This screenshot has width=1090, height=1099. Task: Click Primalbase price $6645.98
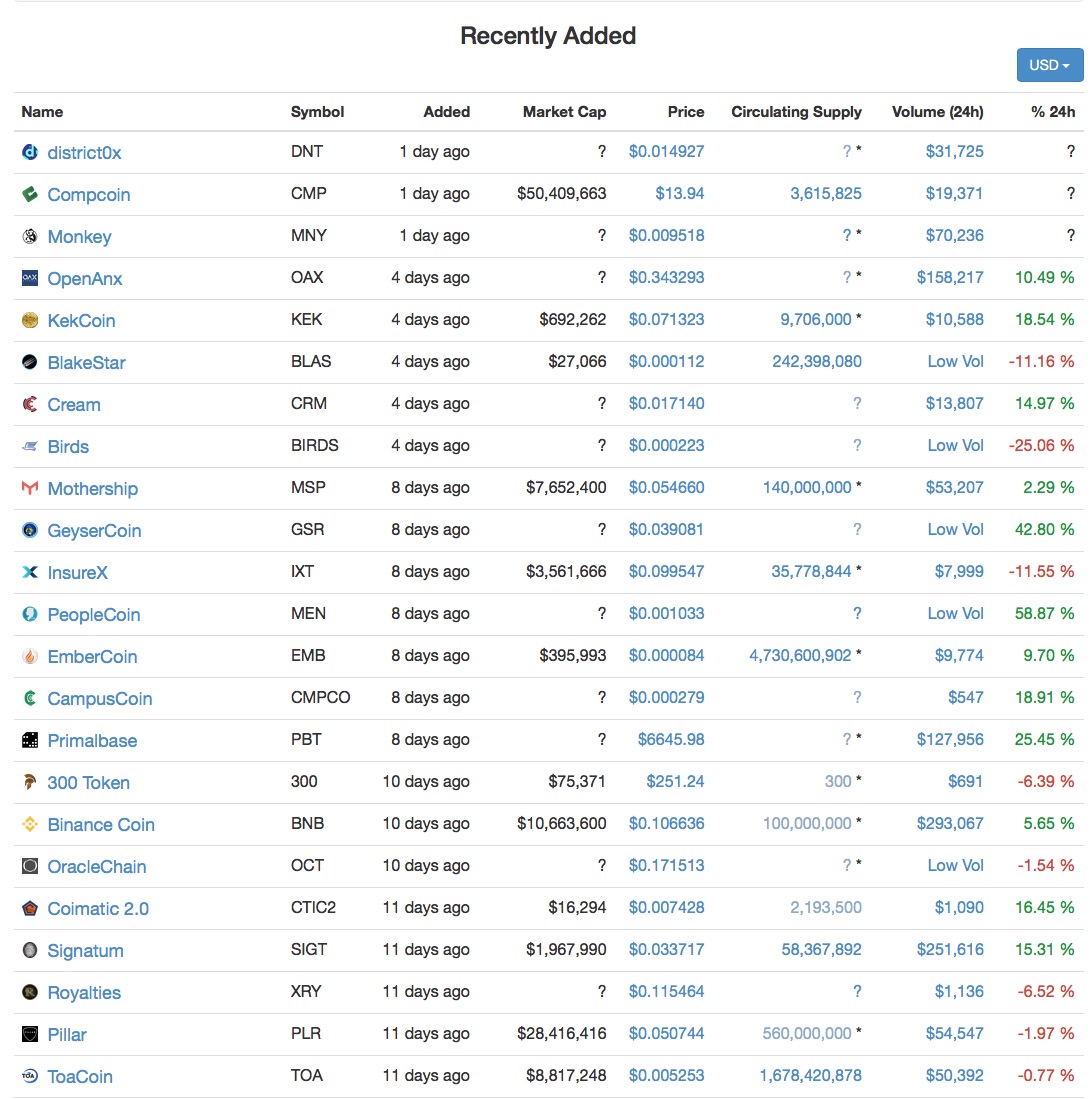(671, 739)
